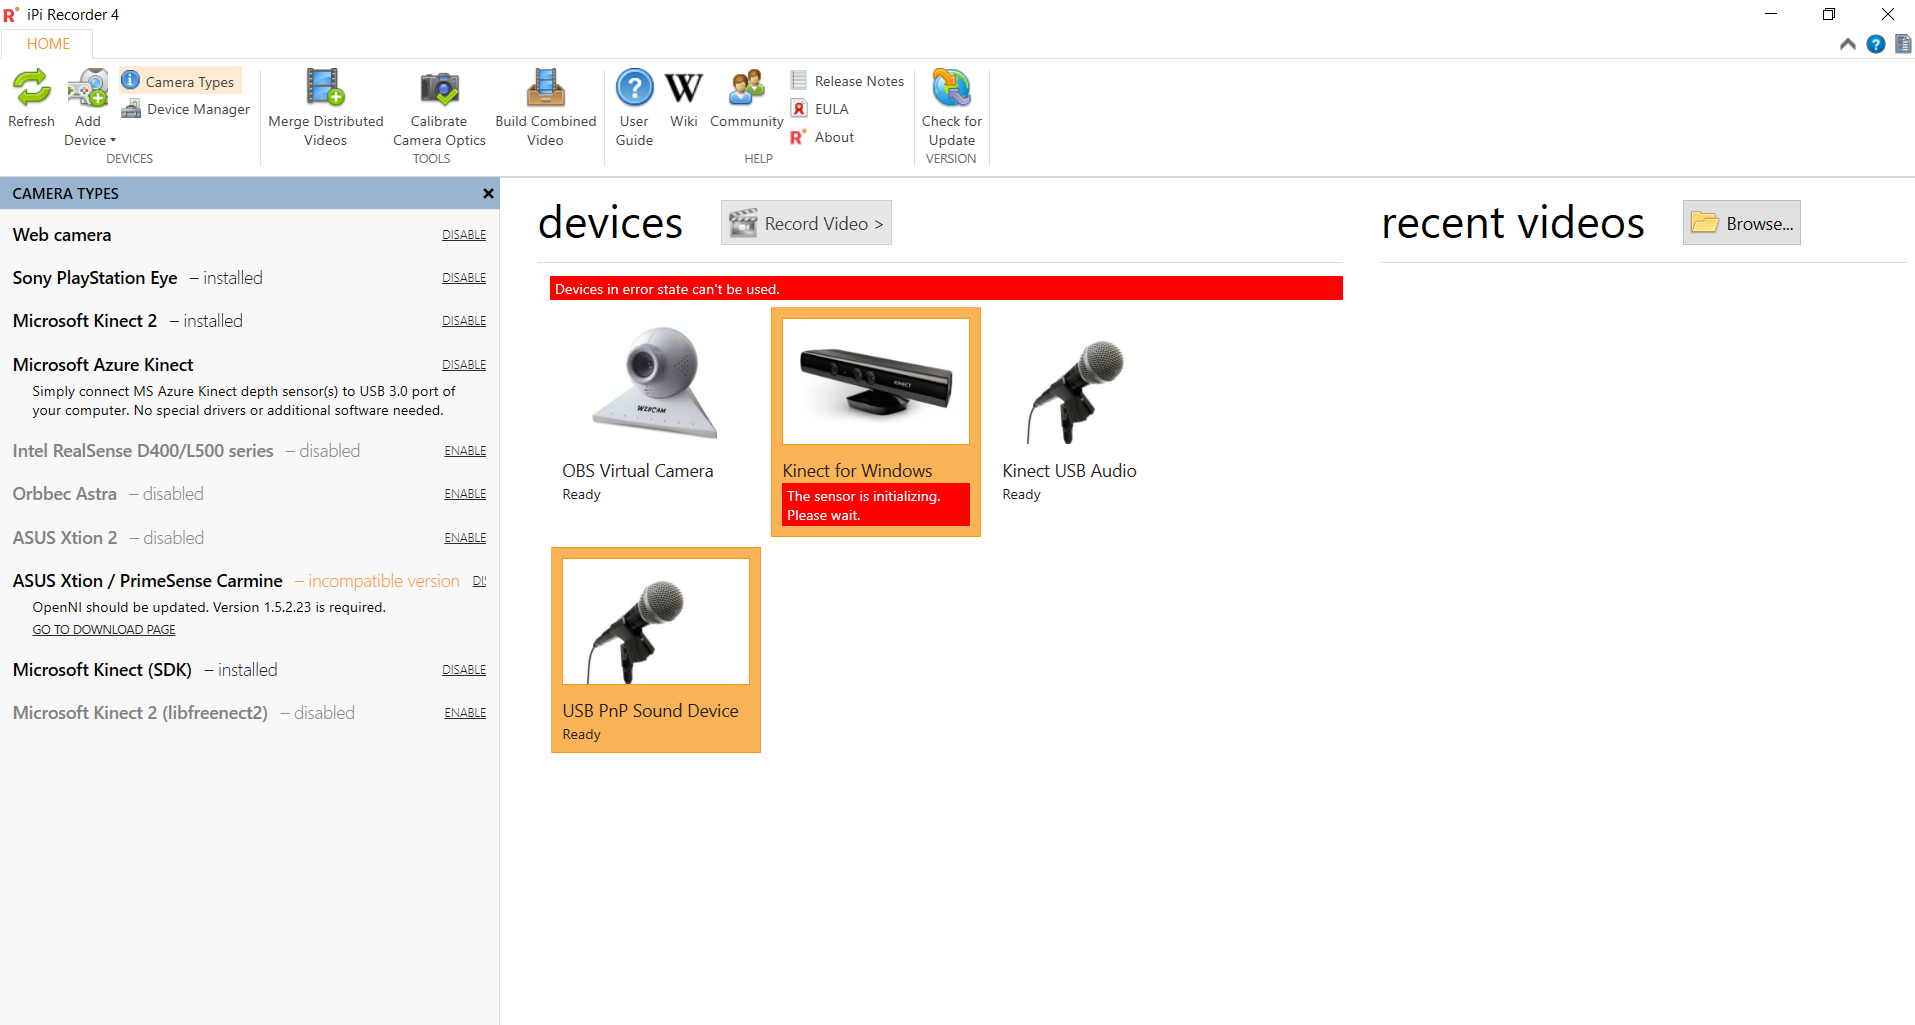Click the blue help question icon
The image size is (1915, 1025).
[x=1876, y=44]
